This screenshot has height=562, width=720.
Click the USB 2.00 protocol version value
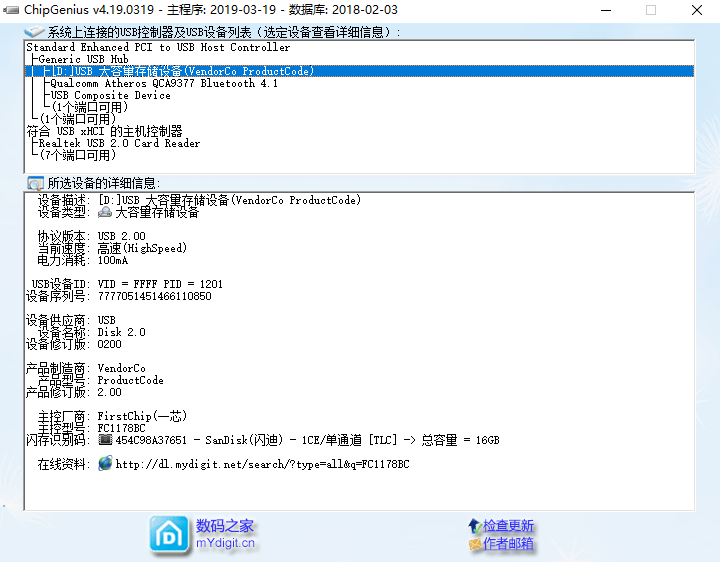point(122,236)
